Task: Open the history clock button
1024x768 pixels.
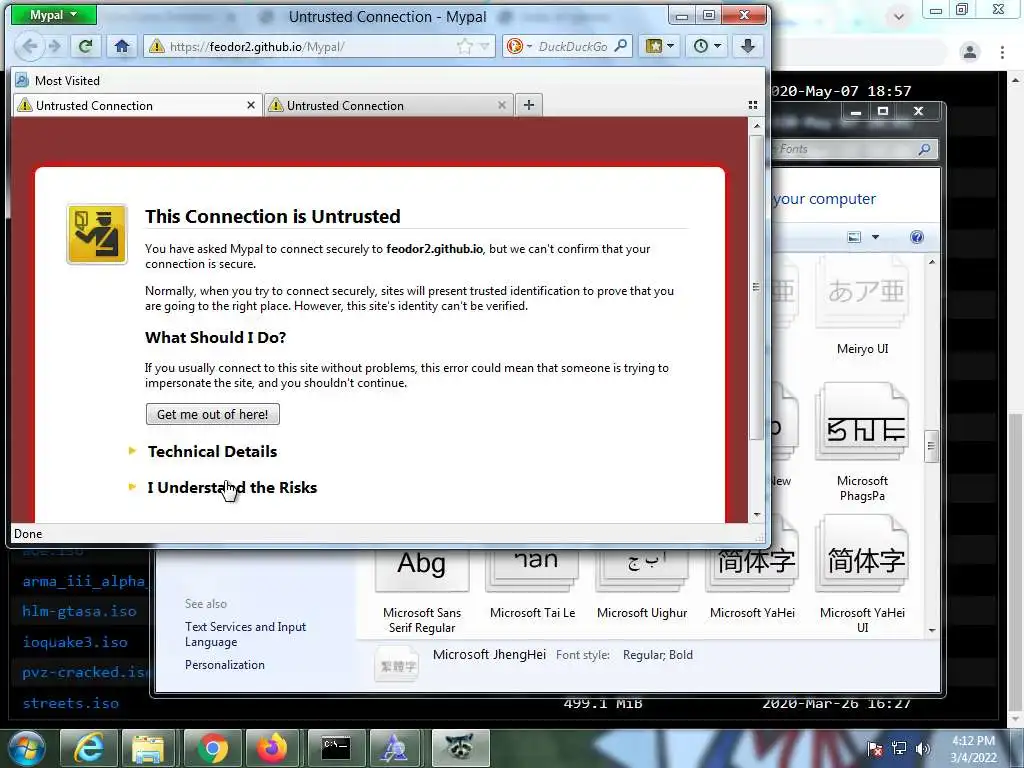Action: point(707,46)
